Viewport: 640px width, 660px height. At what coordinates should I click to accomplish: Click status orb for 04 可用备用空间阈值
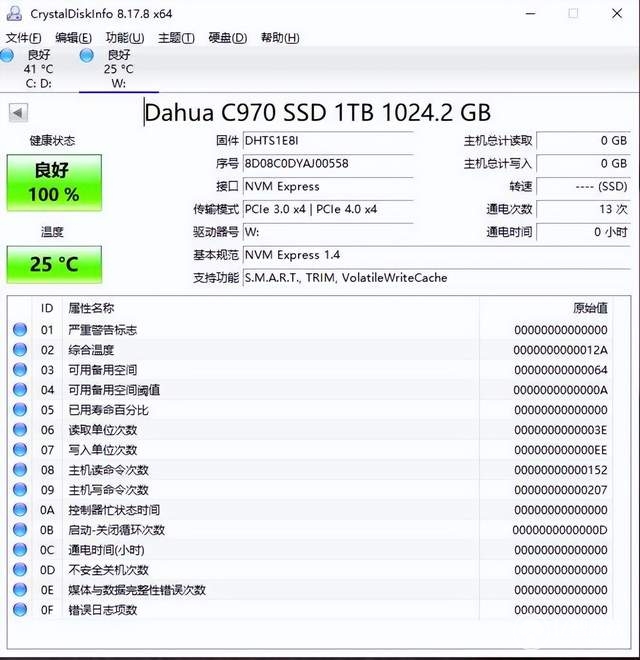(x=20, y=389)
